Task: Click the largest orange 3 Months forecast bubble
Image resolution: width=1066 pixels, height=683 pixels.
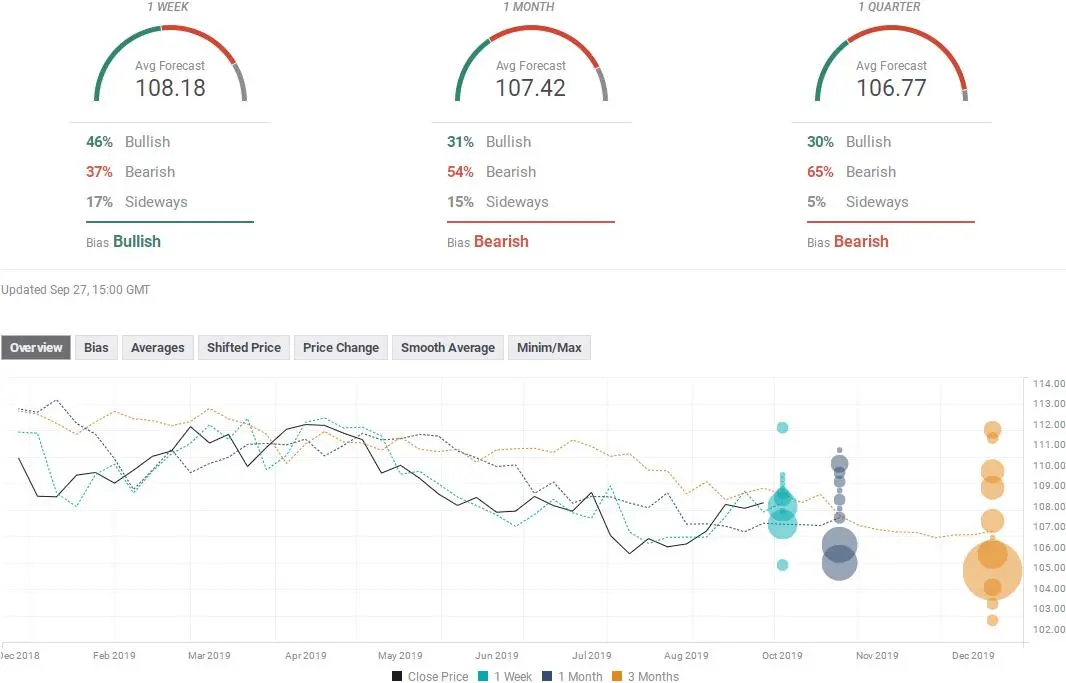Action: coord(992,571)
